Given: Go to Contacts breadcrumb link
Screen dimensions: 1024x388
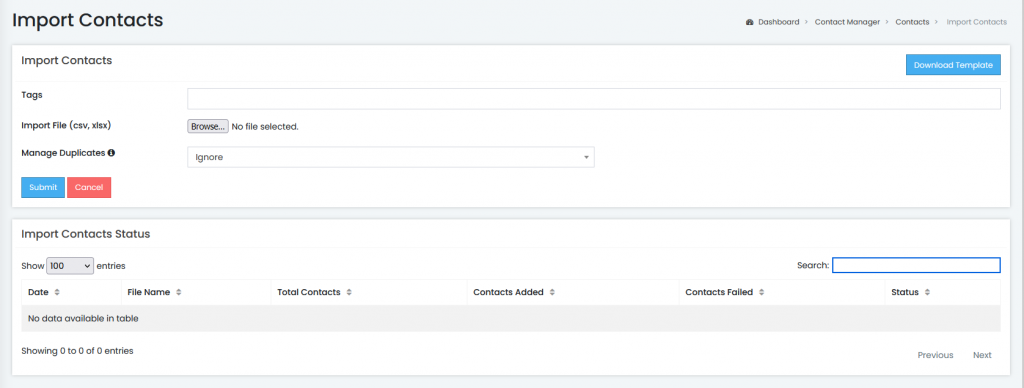Looking at the screenshot, I should 912,22.
